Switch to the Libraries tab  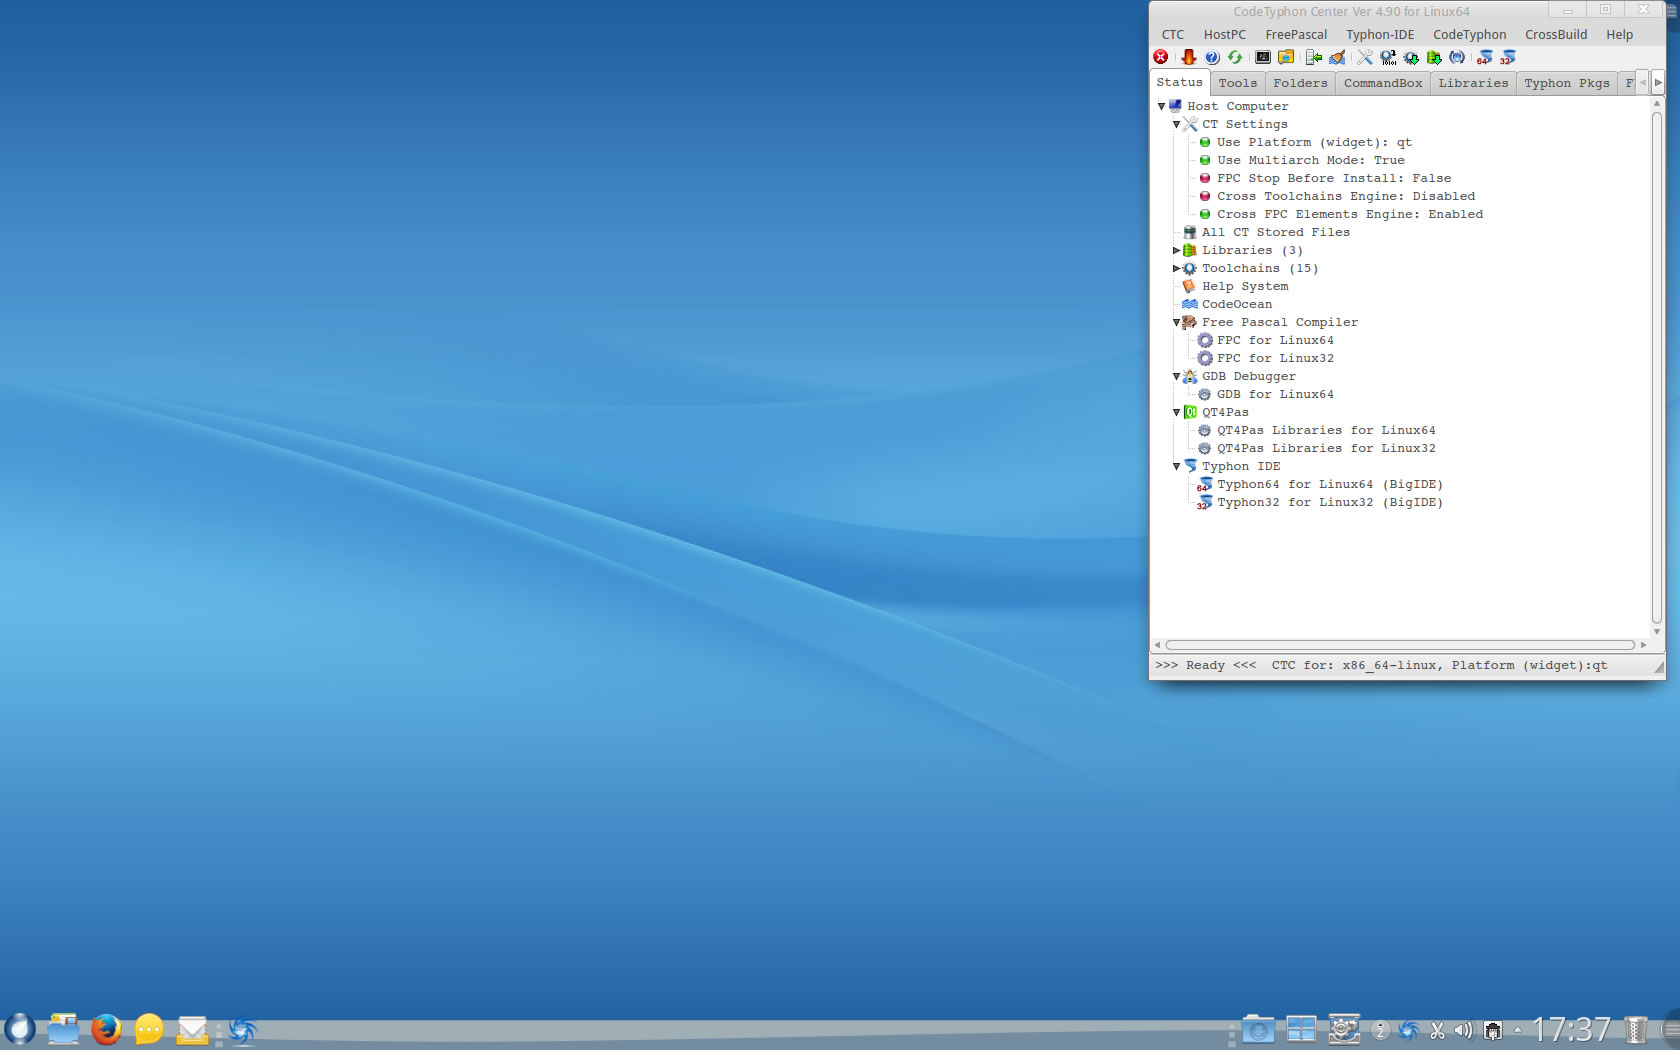[1473, 83]
